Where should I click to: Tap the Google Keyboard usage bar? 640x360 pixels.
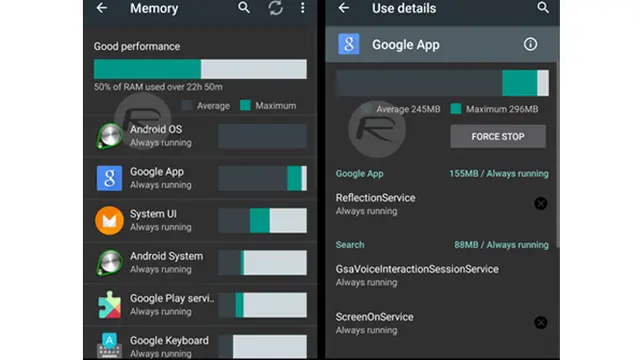click(x=262, y=347)
